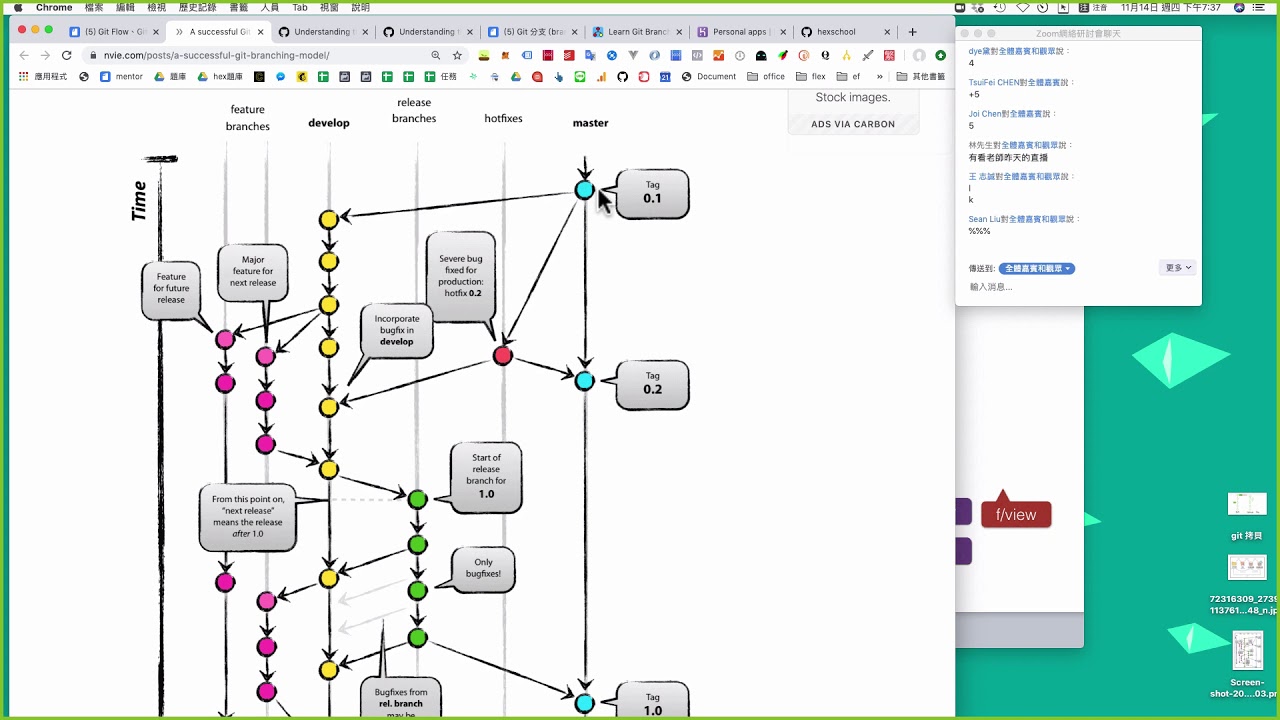Go back to the previous page

(x=24, y=55)
